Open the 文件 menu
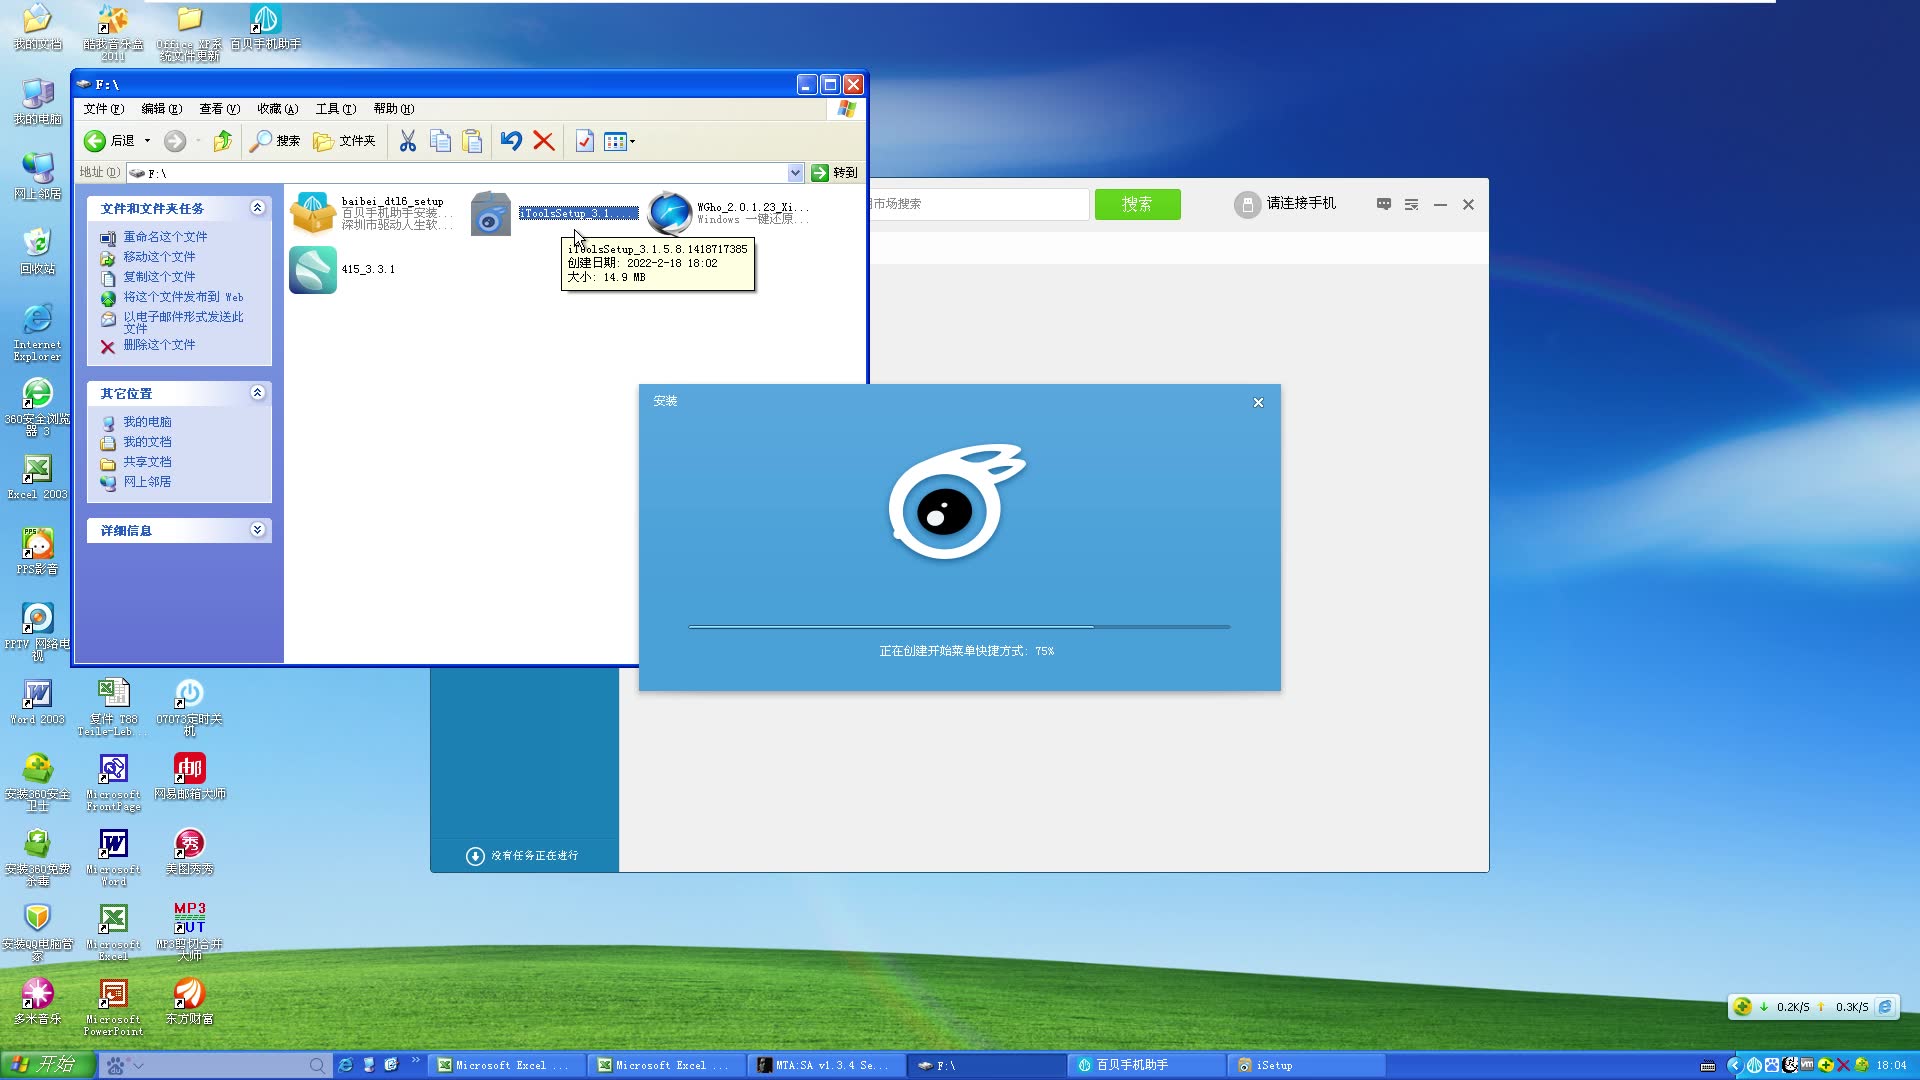This screenshot has height=1080, width=1920. tap(101, 108)
